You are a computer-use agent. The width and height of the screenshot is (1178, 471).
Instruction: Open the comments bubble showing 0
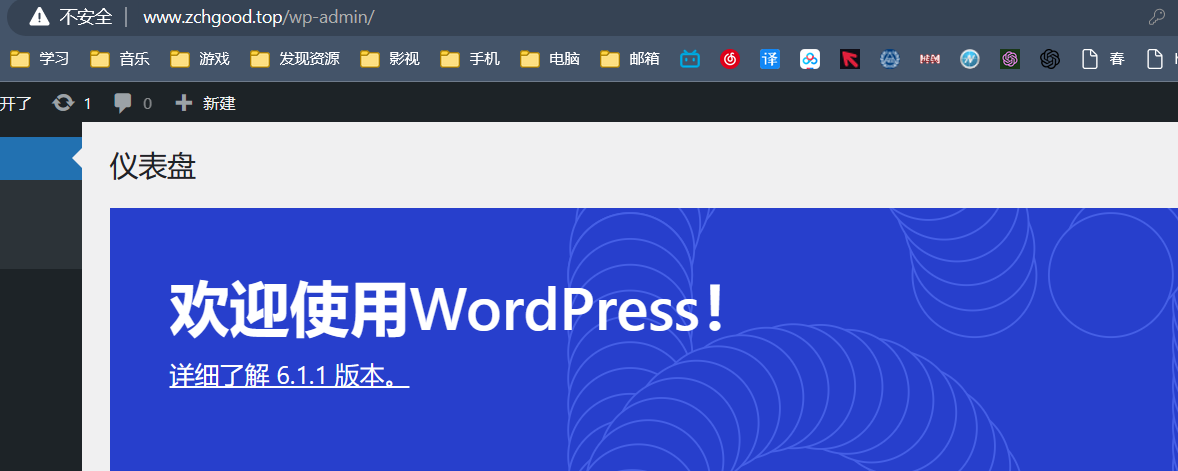pos(132,103)
